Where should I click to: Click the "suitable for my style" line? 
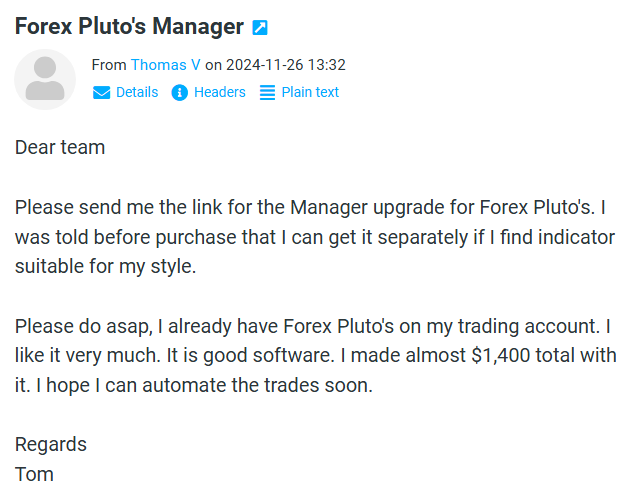[x=105, y=267]
